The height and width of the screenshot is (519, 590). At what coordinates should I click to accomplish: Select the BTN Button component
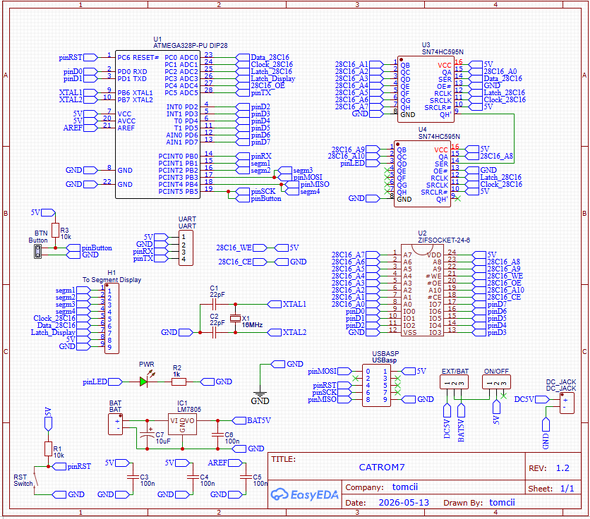(x=38, y=251)
